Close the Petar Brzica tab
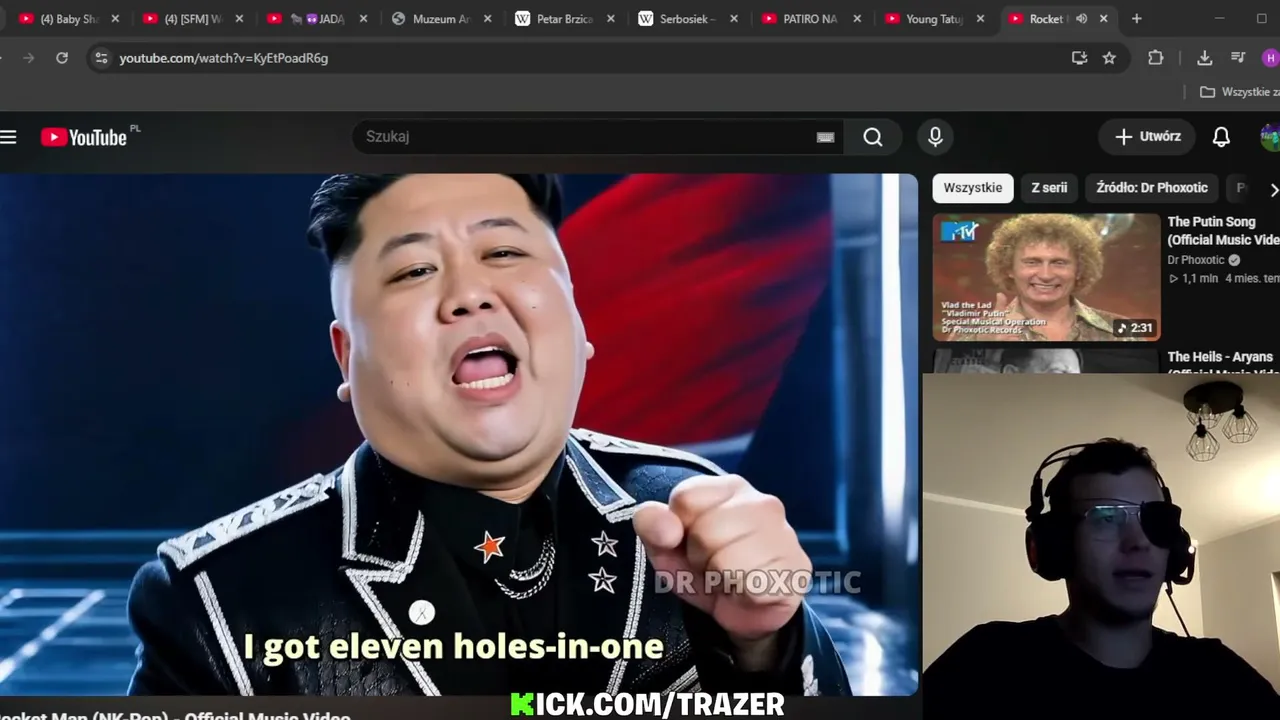Viewport: 1280px width, 720px height. (610, 19)
